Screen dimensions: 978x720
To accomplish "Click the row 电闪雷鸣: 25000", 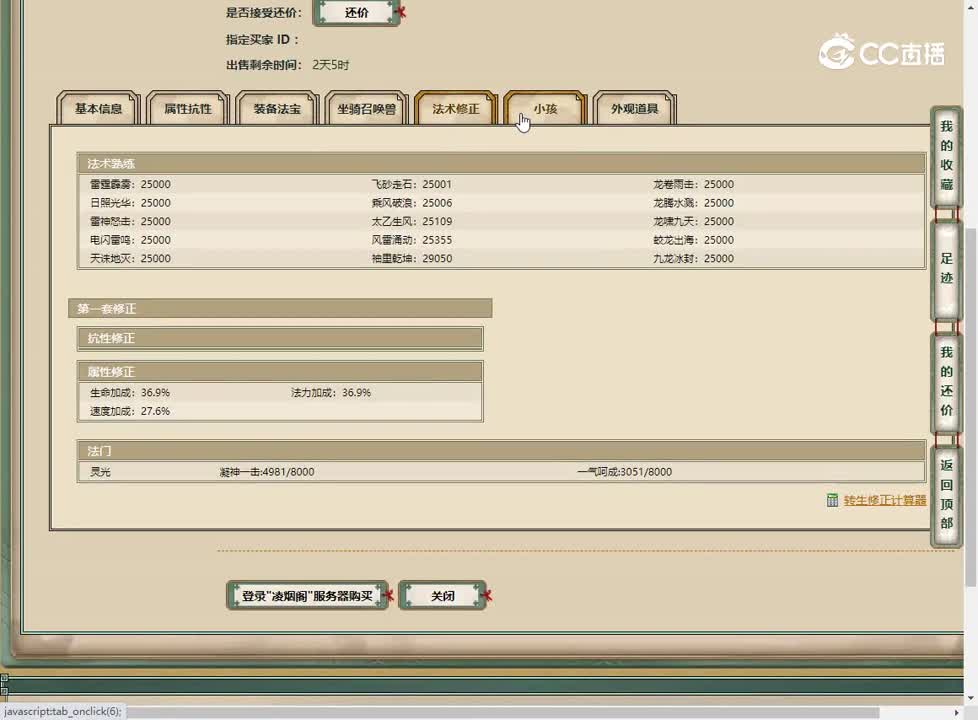I will [x=130, y=240].
